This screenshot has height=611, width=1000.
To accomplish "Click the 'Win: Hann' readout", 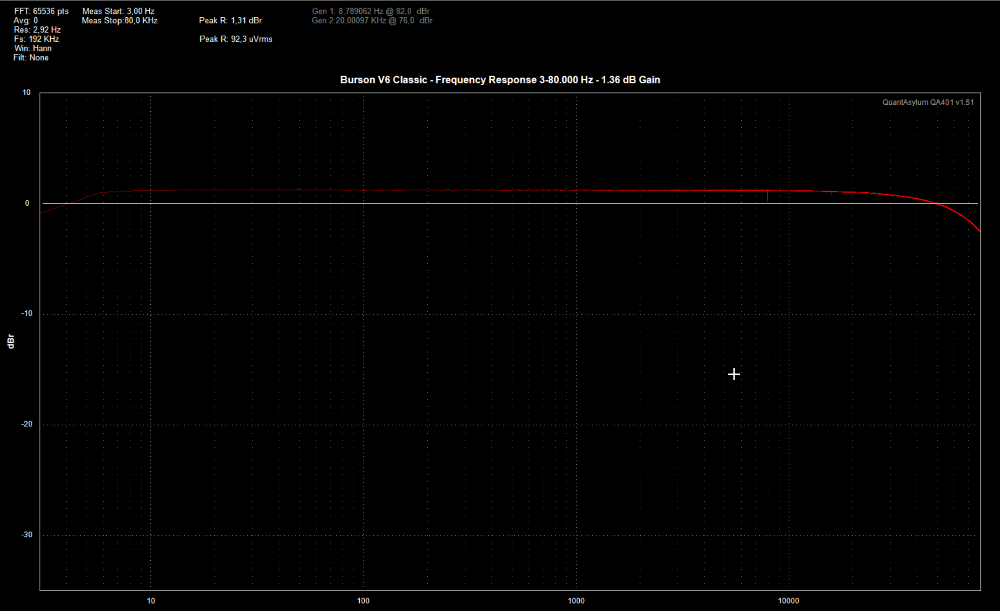I will (33, 48).
